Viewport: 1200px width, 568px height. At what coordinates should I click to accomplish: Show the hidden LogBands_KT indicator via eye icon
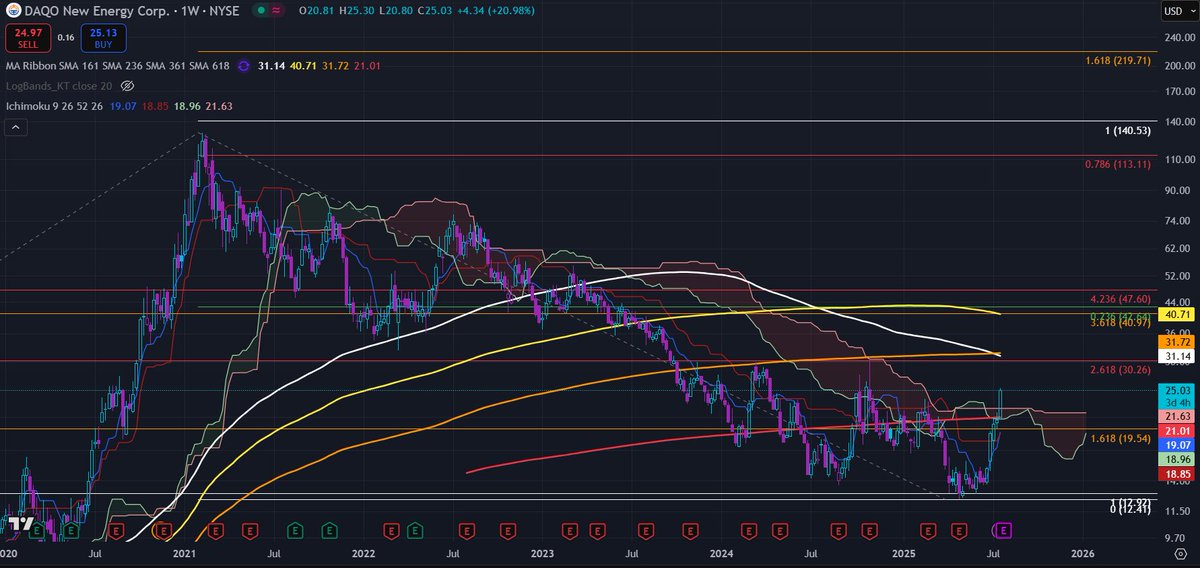click(128, 86)
